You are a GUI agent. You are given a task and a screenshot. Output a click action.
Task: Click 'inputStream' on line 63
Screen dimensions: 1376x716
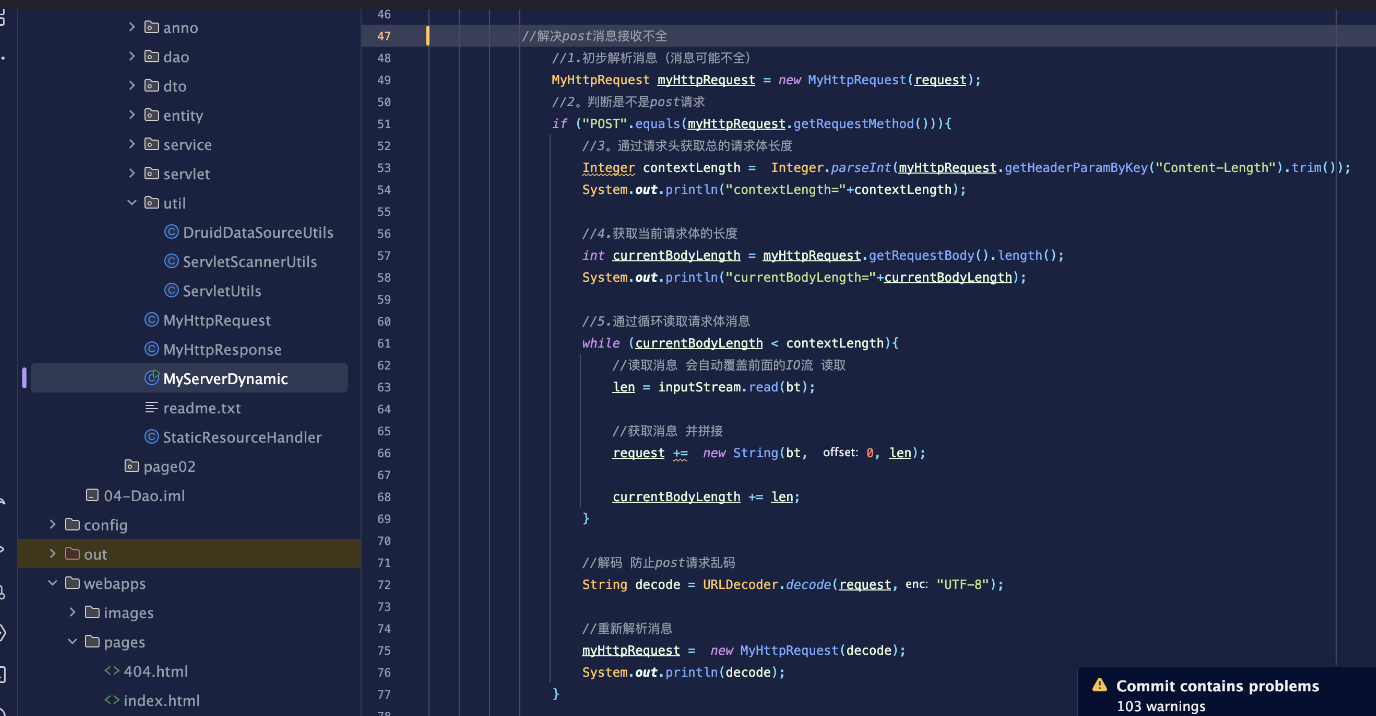(699, 387)
